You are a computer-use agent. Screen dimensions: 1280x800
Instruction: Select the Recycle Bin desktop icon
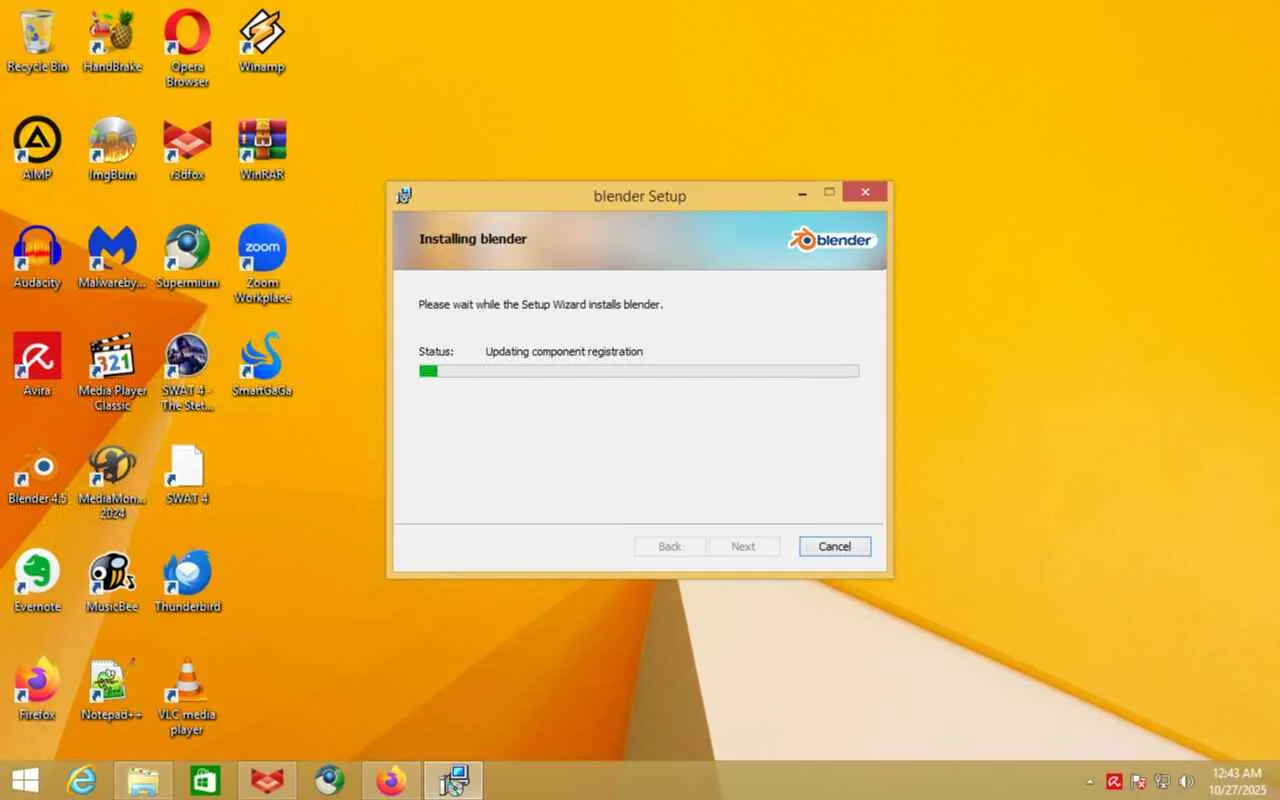[37, 41]
